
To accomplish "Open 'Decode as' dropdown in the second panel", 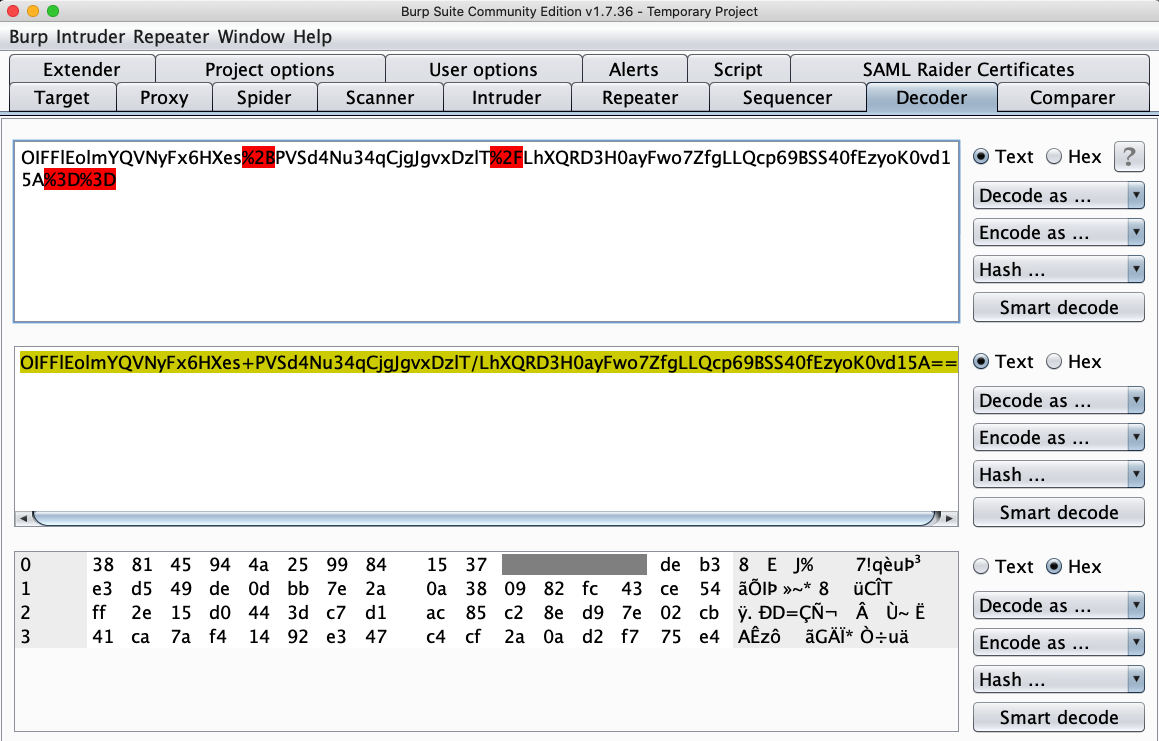I will pyautogui.click(x=1058, y=401).
